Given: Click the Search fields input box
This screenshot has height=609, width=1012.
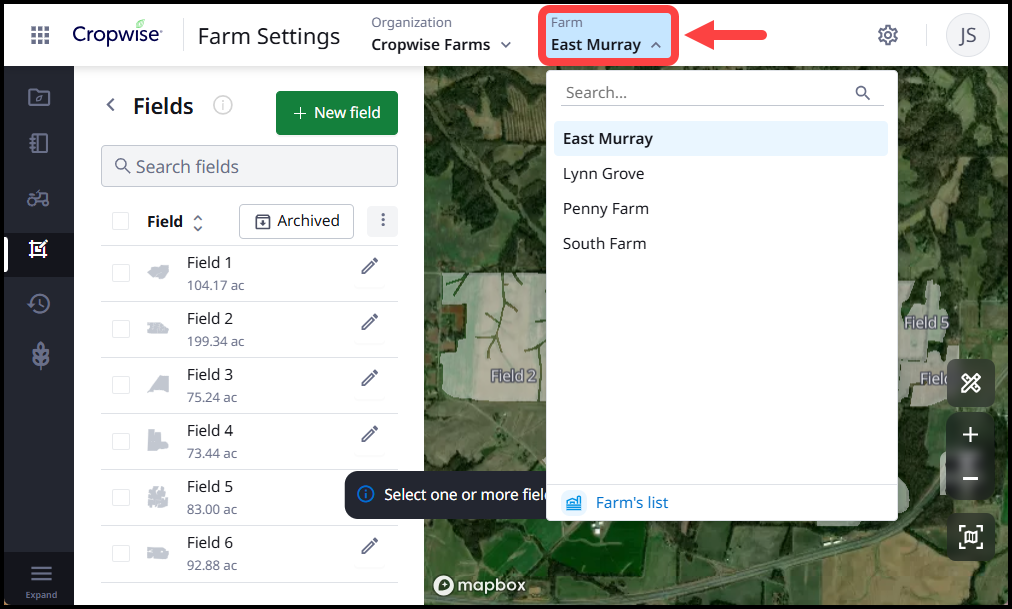Looking at the screenshot, I should pyautogui.click(x=249, y=166).
